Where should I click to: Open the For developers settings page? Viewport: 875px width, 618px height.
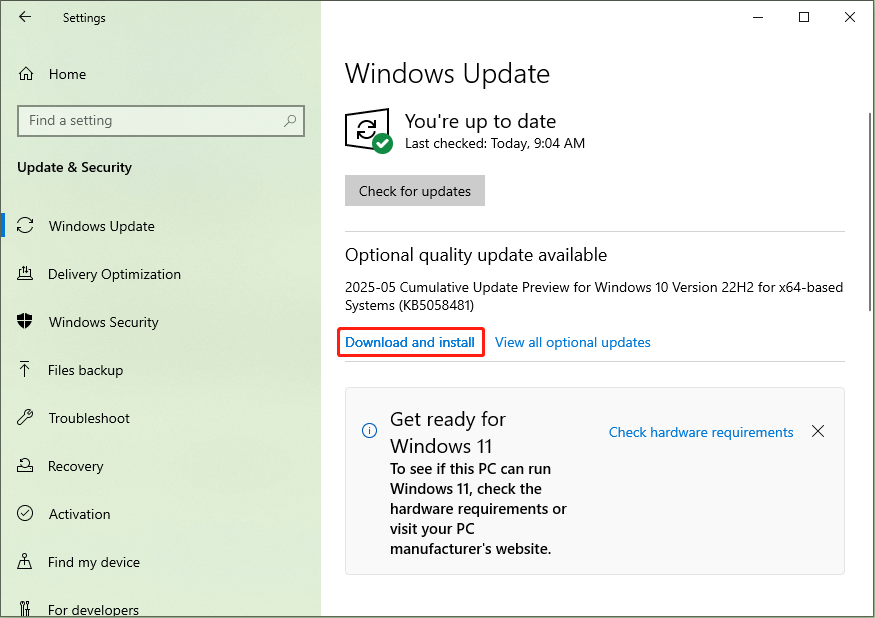[93, 608]
